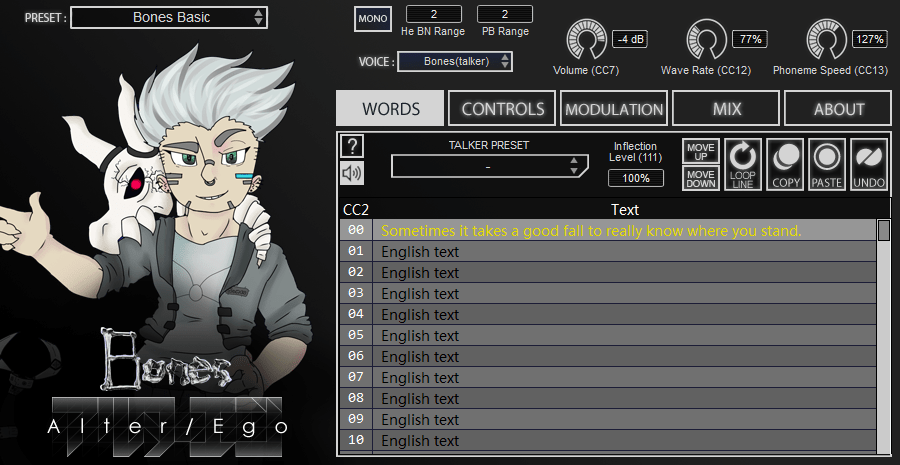The width and height of the screenshot is (900, 465).
Task: Select the English text line 08
Action: 624,398
